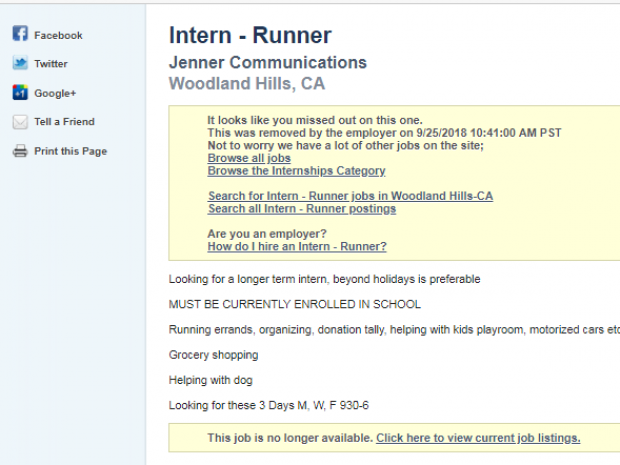Click here to view current job listings
The height and width of the screenshot is (465, 620).
(x=478, y=438)
